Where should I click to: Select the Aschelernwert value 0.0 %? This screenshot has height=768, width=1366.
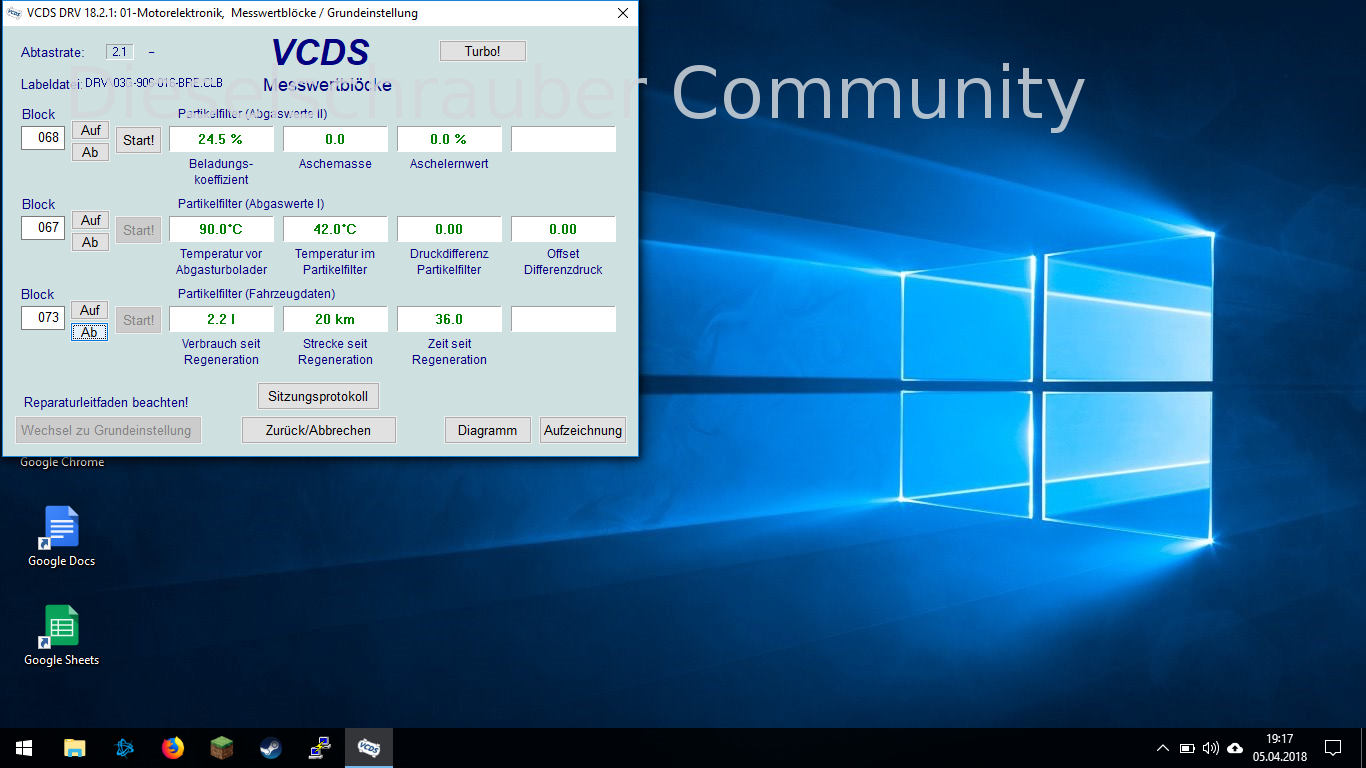(x=449, y=139)
